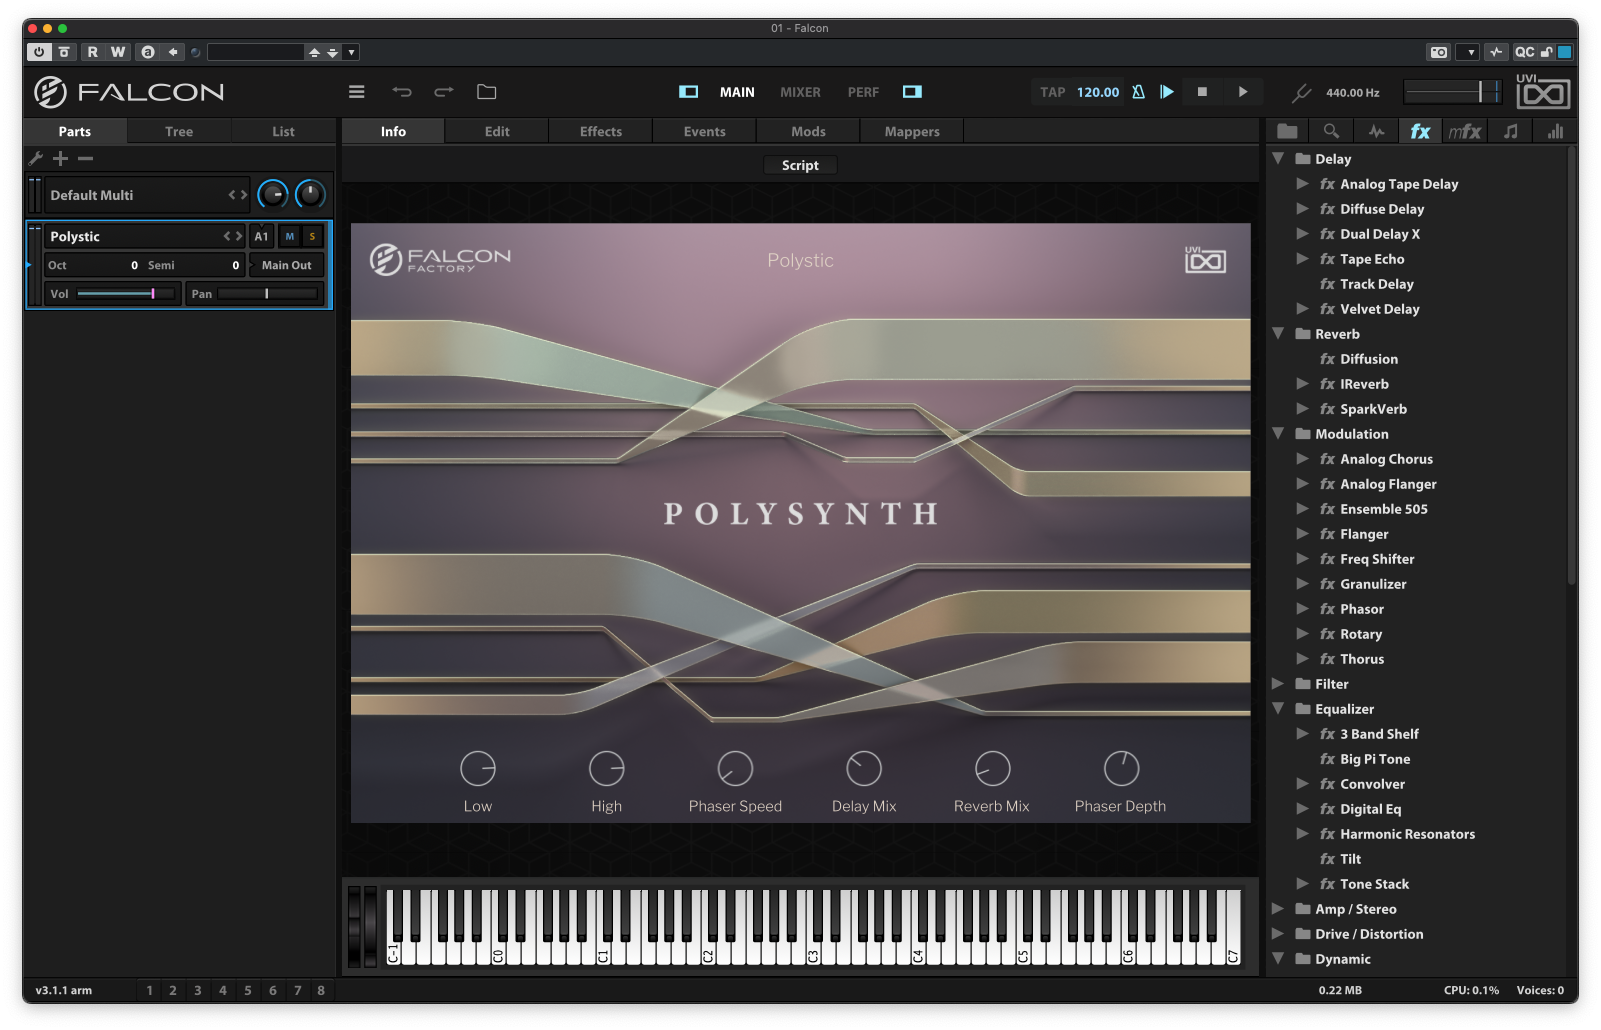Screen dimensions: 1601x1030
Task: Open the Falcon main hamburger menu
Action: click(356, 92)
